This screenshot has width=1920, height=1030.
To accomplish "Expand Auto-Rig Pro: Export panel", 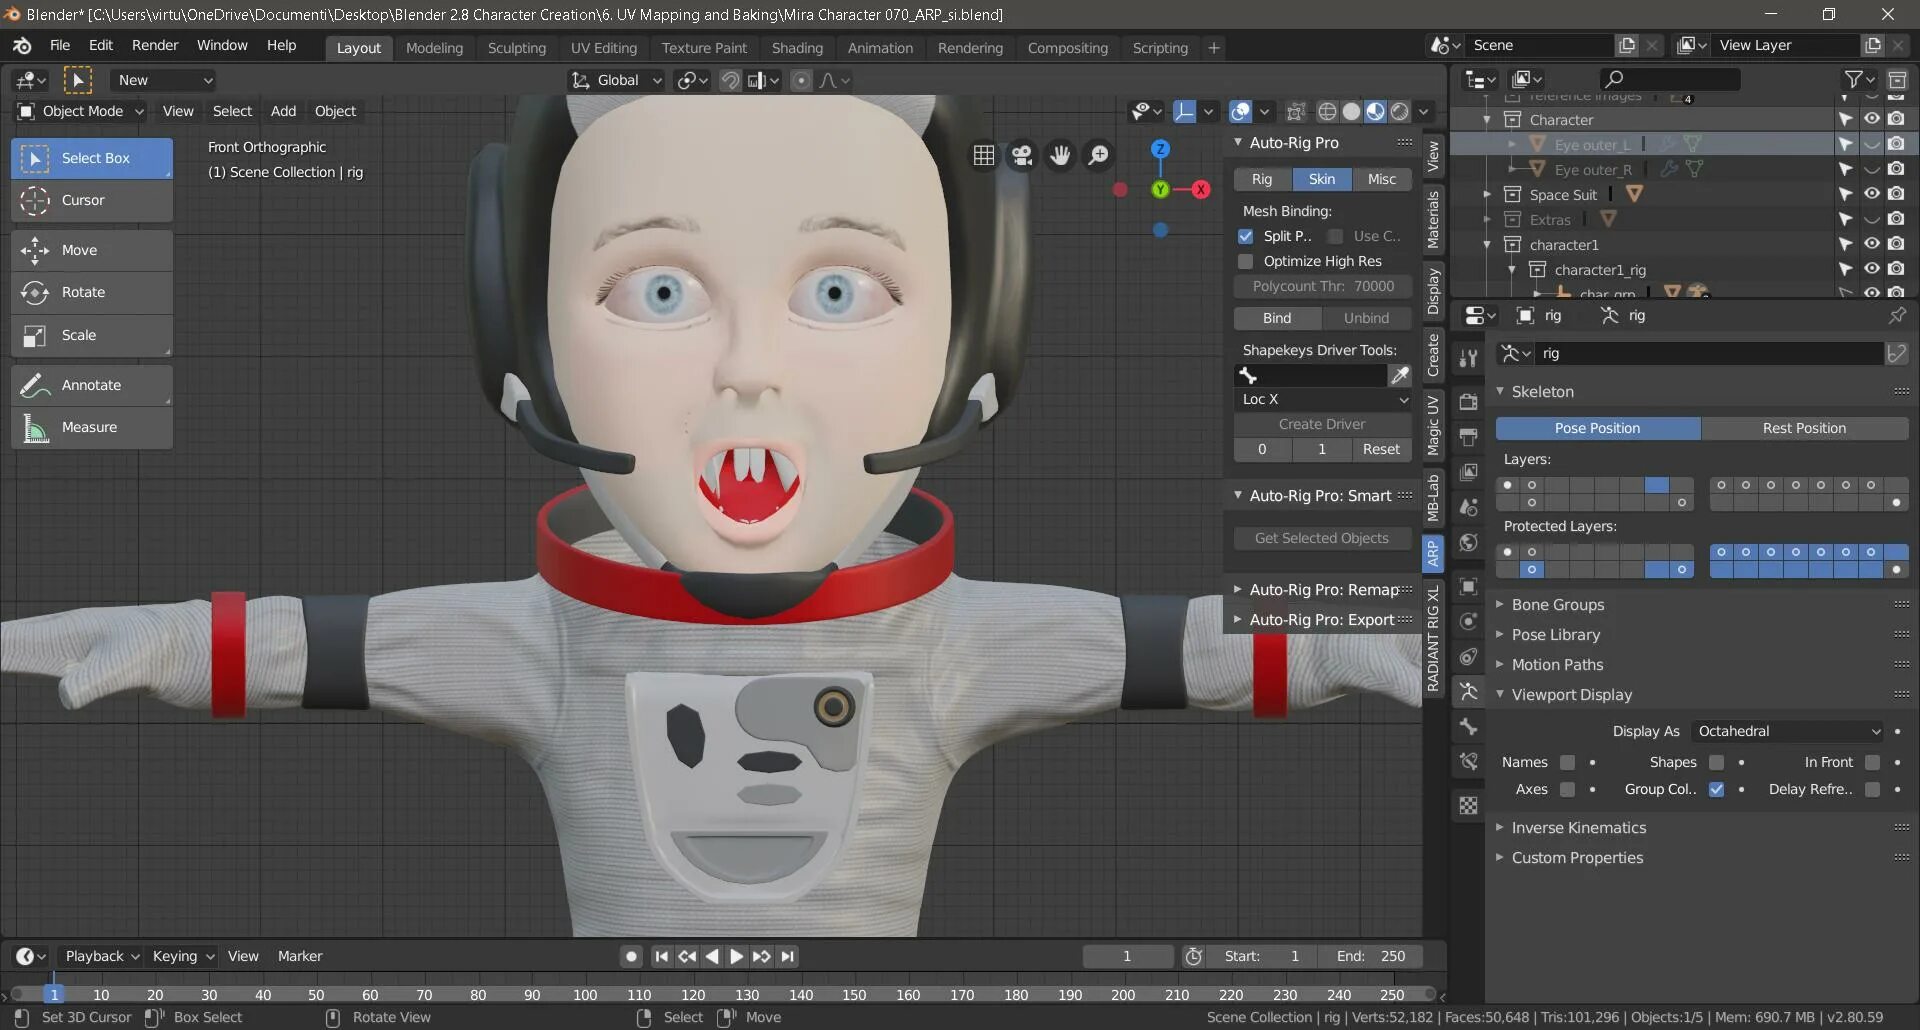I will point(1323,620).
